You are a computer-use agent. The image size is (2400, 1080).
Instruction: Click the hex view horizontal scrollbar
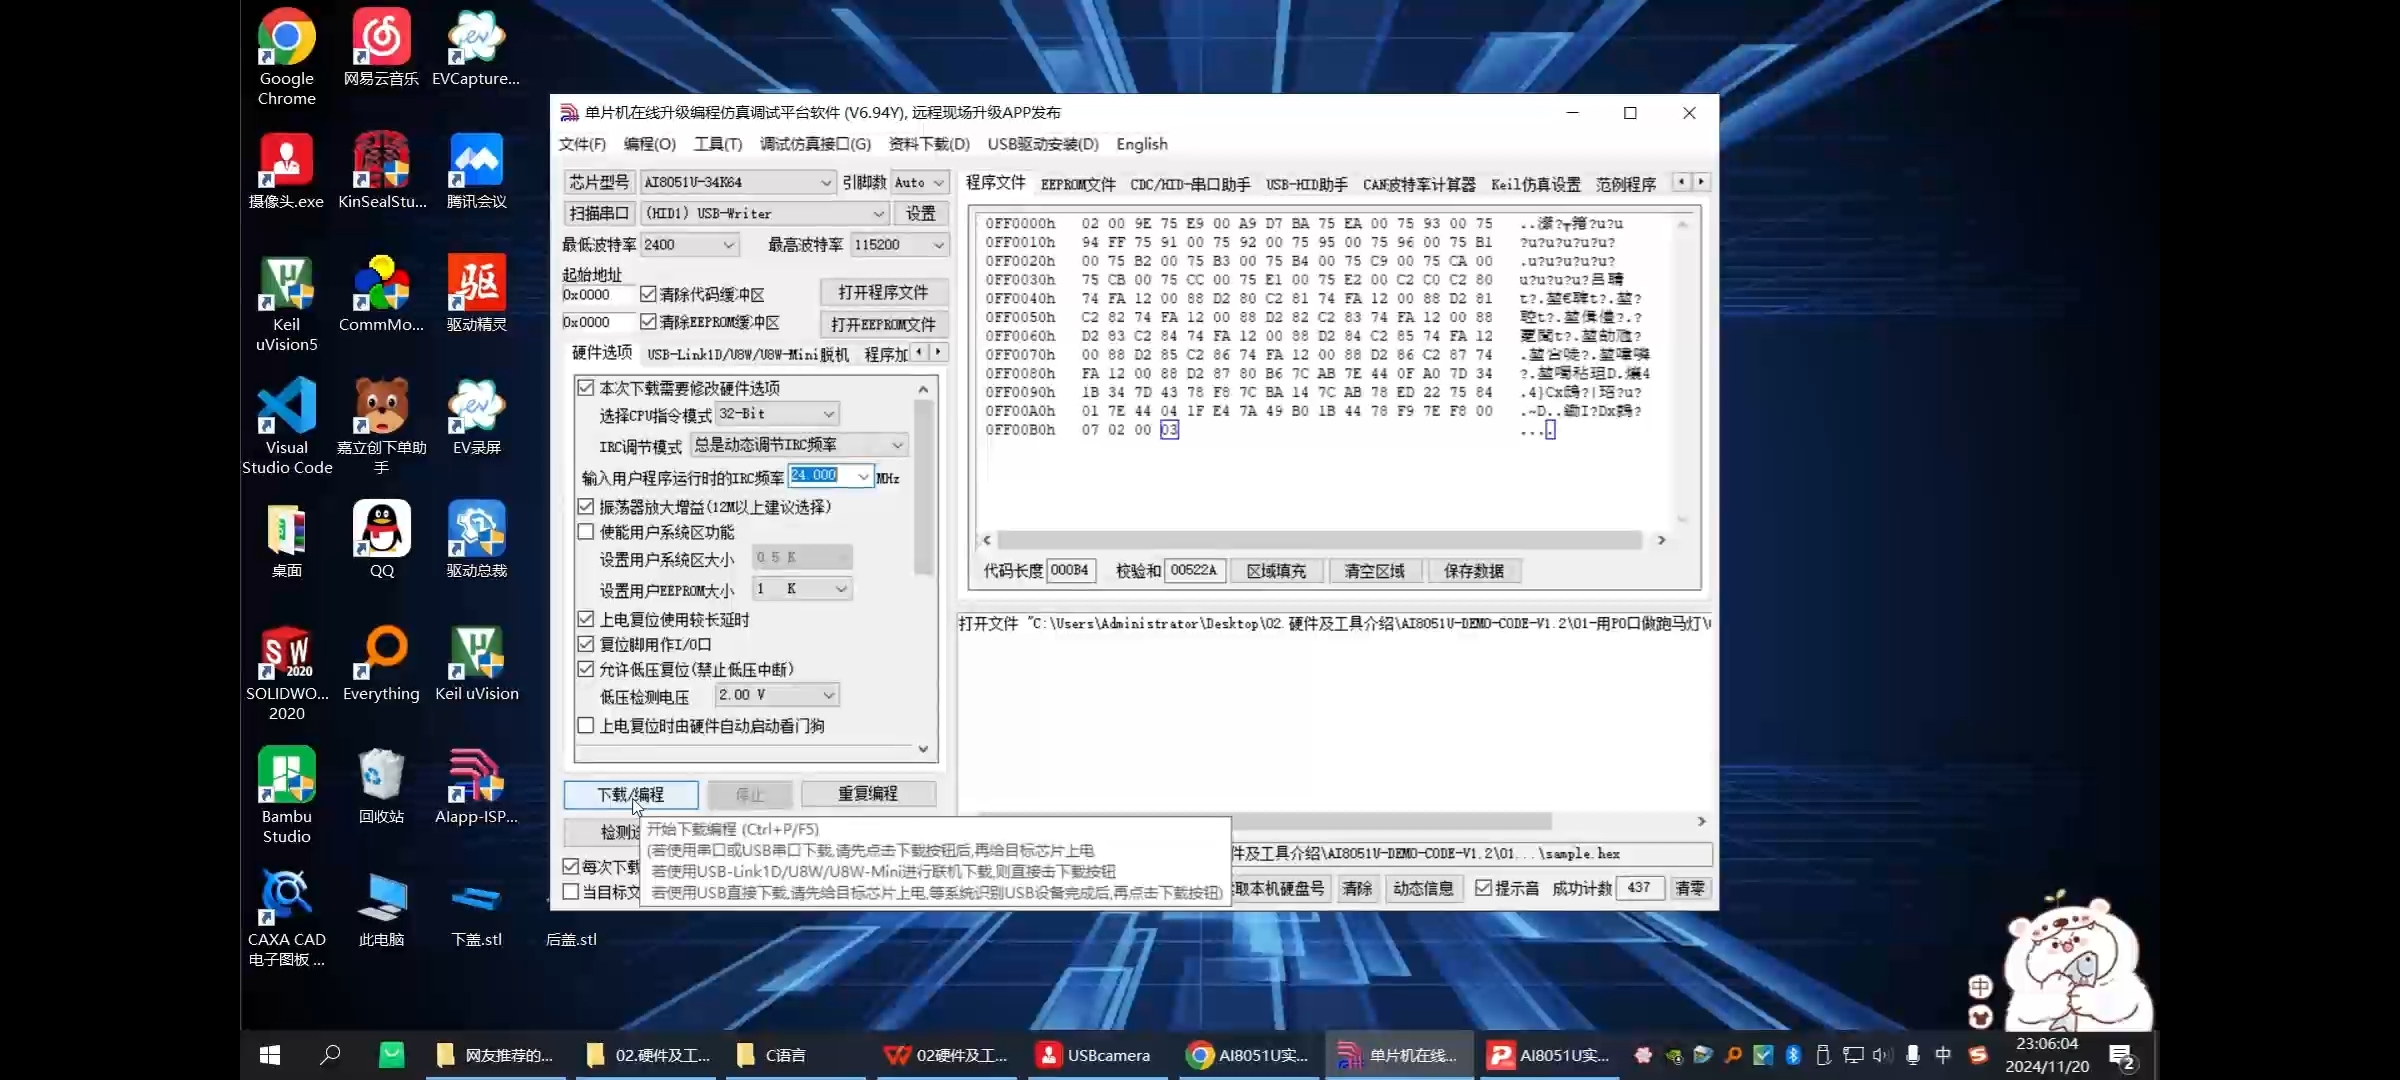[1318, 540]
